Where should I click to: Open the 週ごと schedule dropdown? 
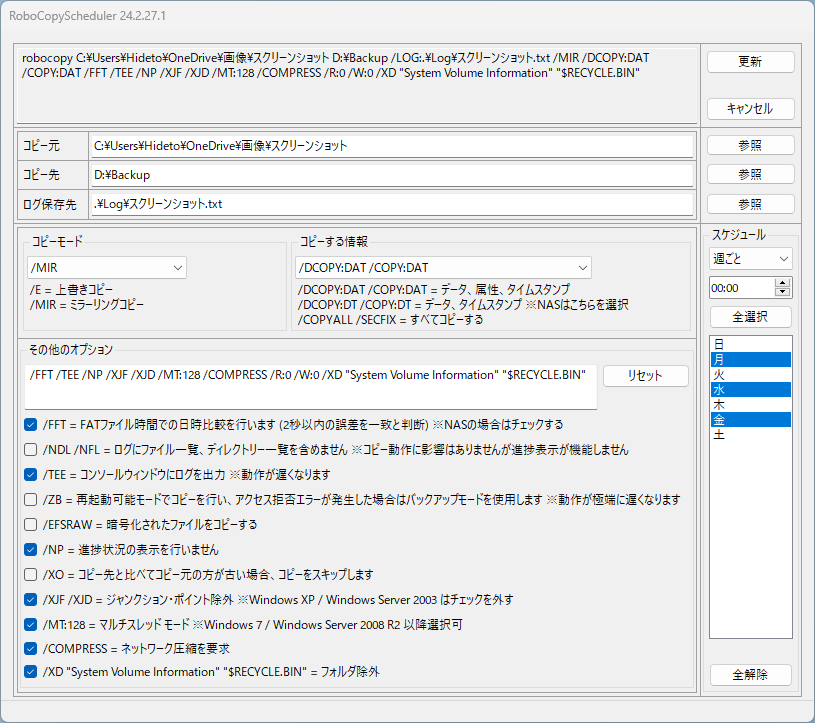(750, 260)
